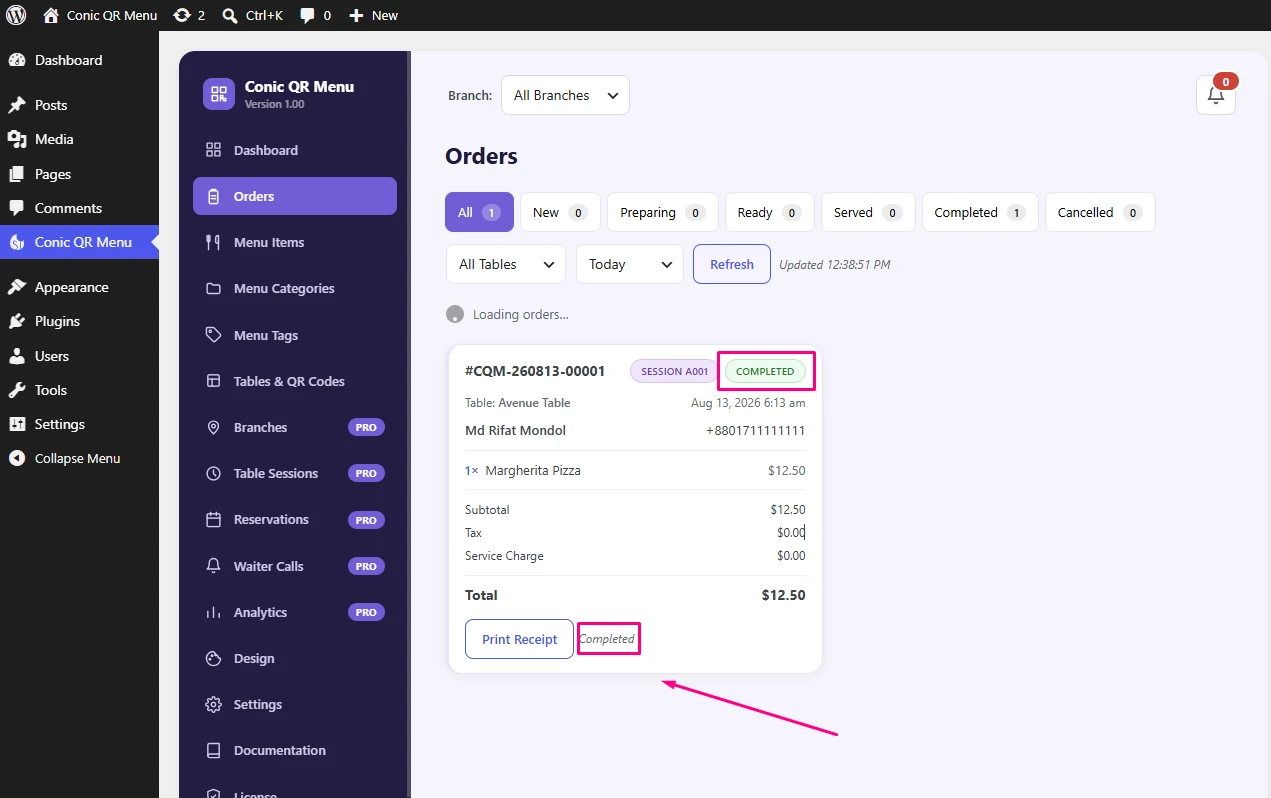The image size is (1271, 798).
Task: Click the Branches location pin icon
Action: point(213,427)
